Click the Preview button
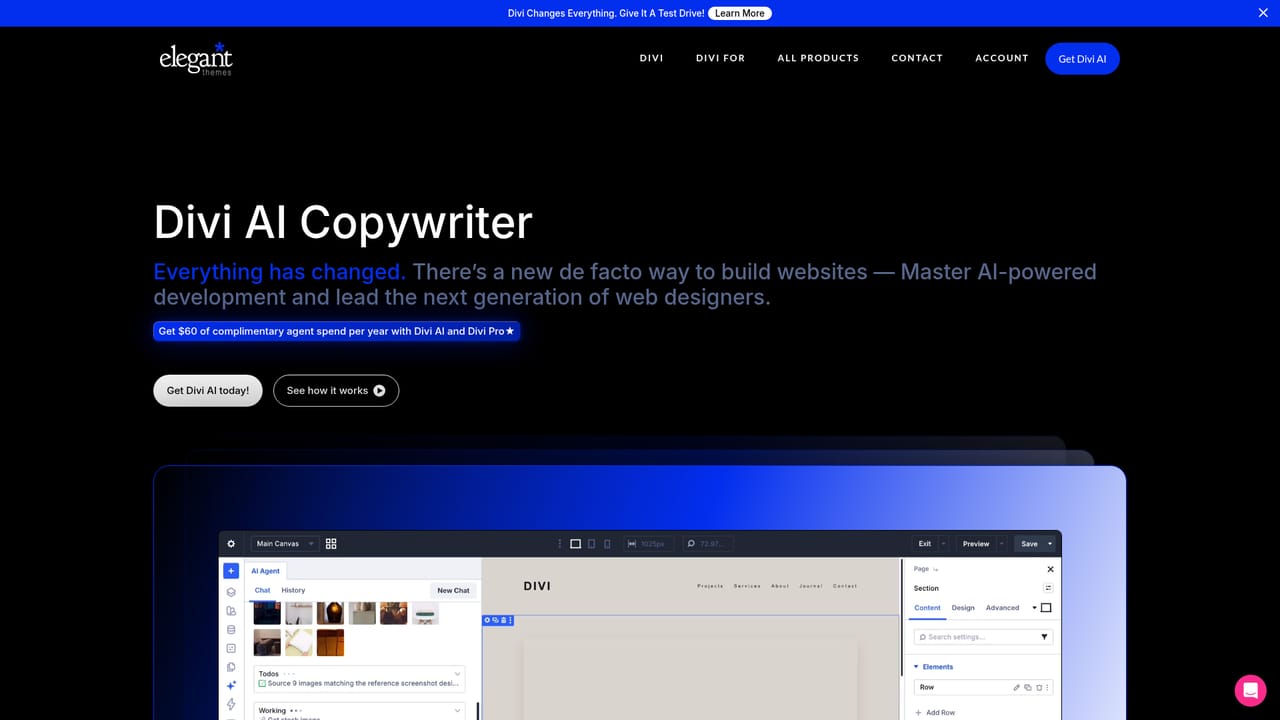 (x=976, y=544)
